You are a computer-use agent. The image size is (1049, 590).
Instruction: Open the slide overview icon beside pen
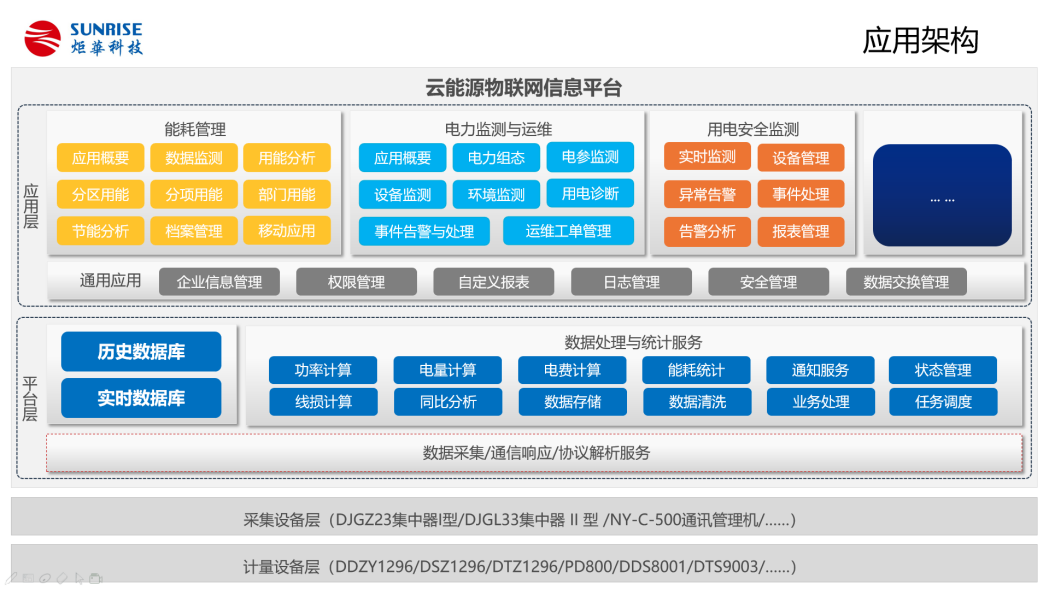pyautogui.click(x=28, y=578)
